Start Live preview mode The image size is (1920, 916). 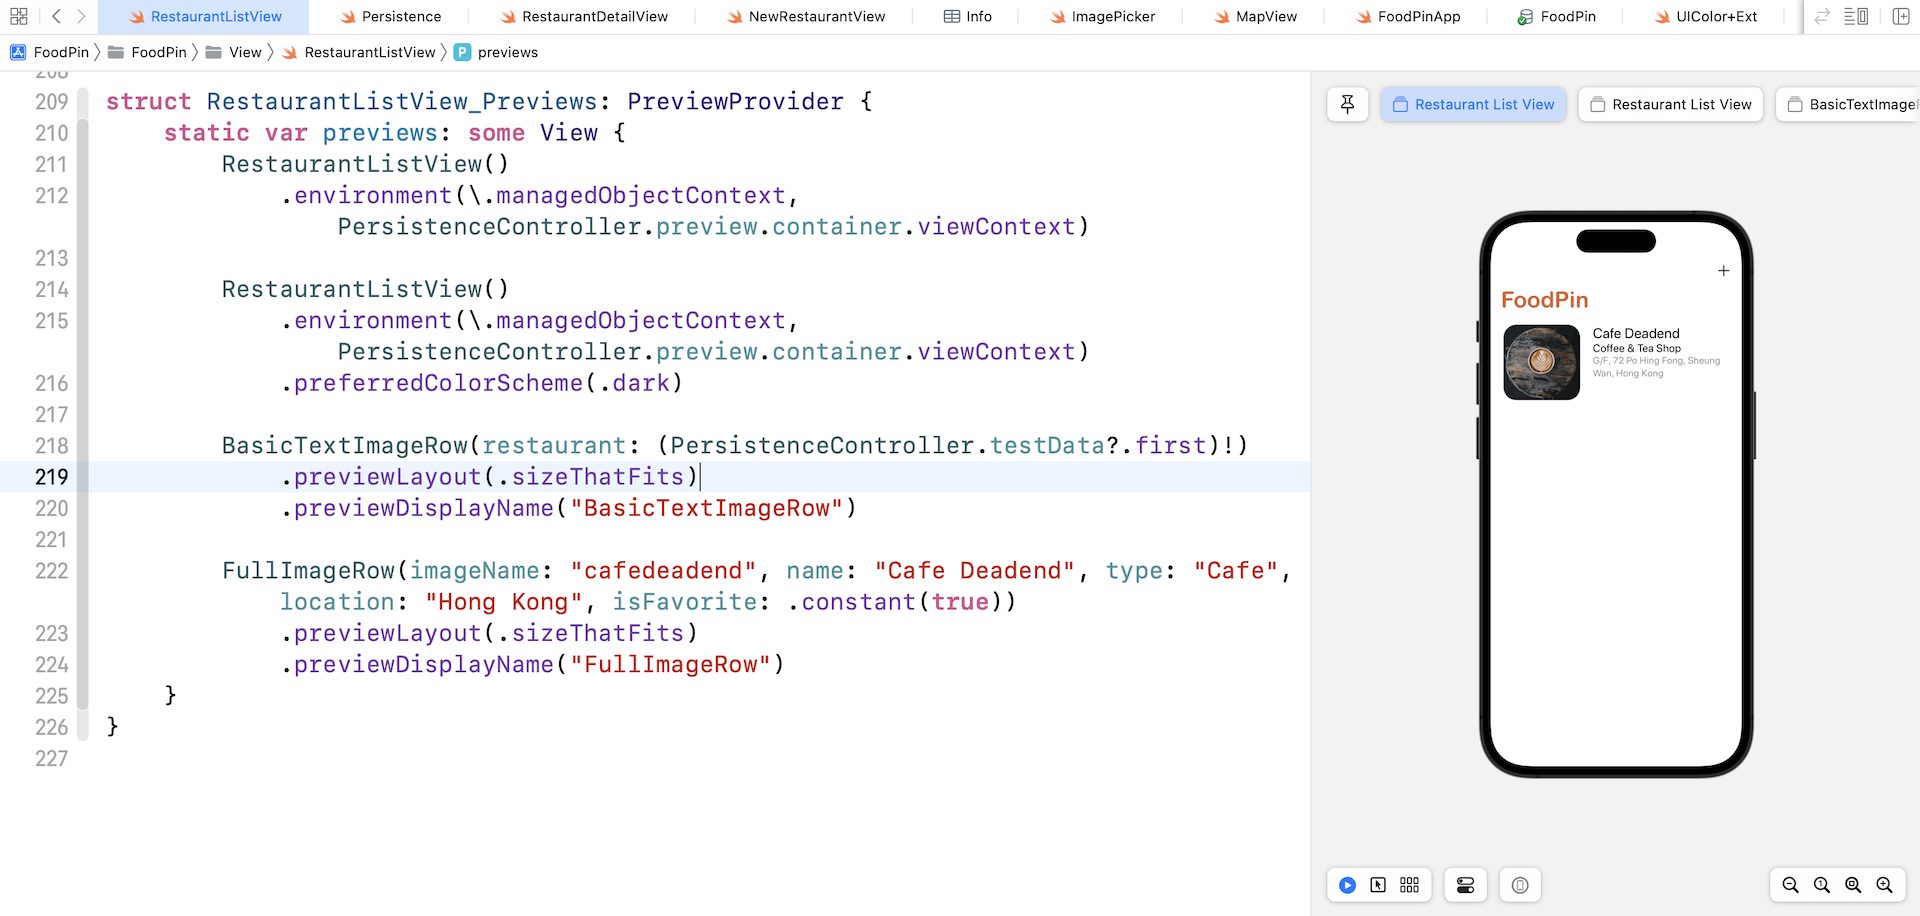pos(1347,885)
